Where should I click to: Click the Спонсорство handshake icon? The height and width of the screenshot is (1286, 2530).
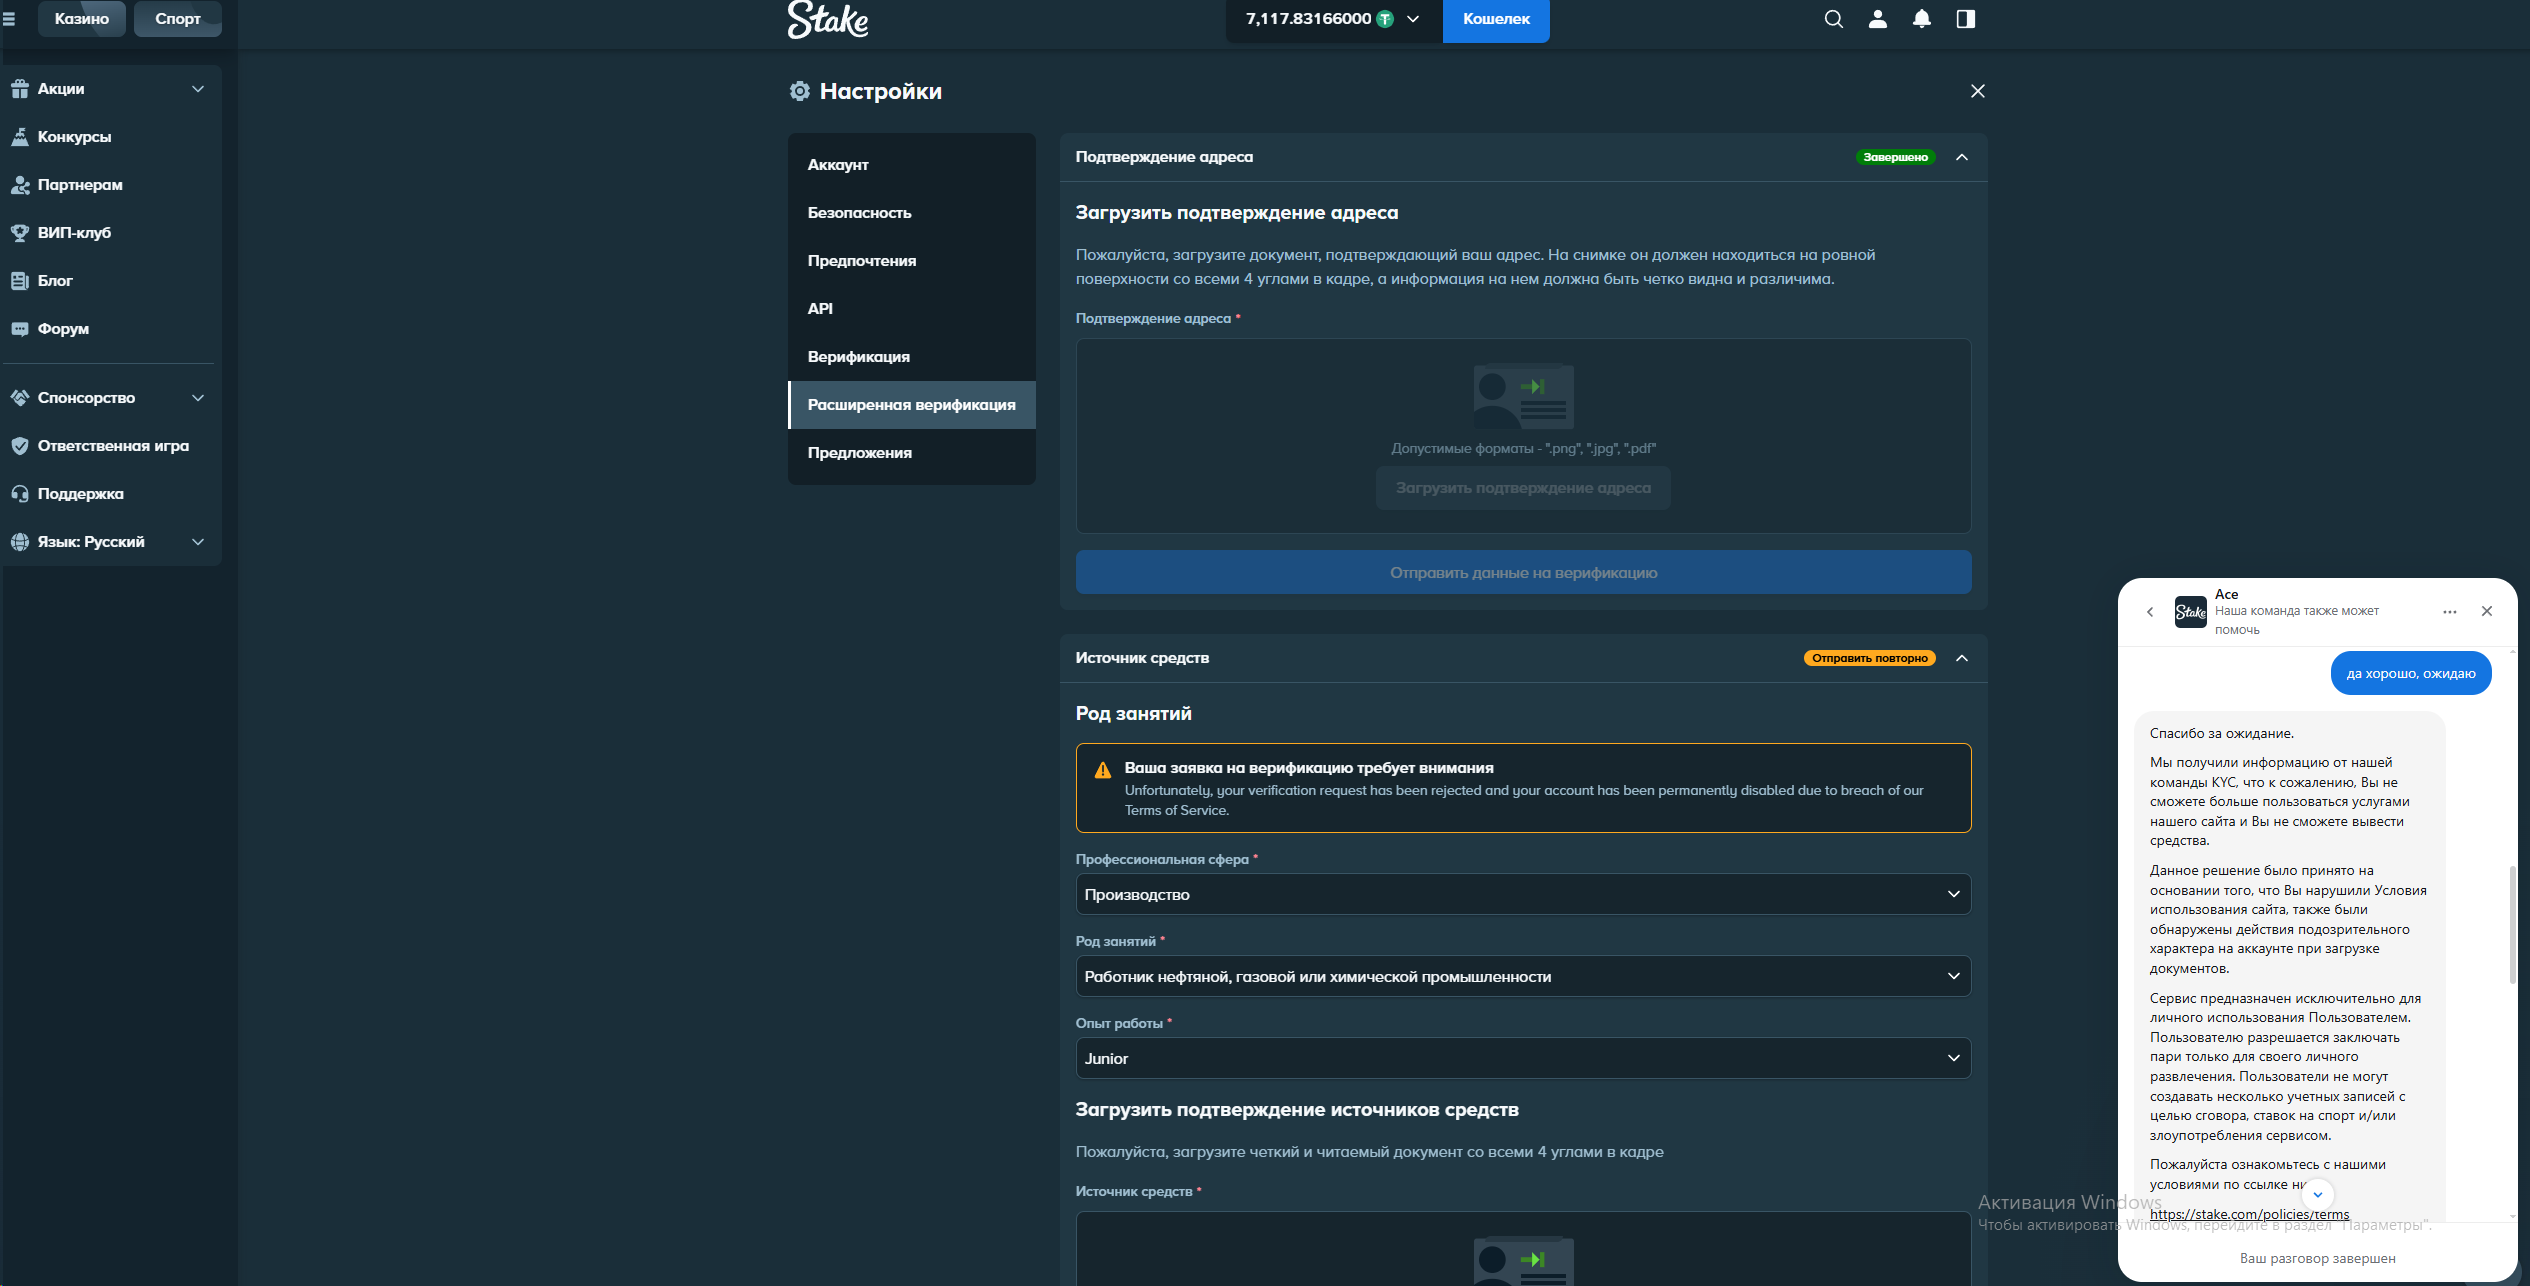click(20, 397)
